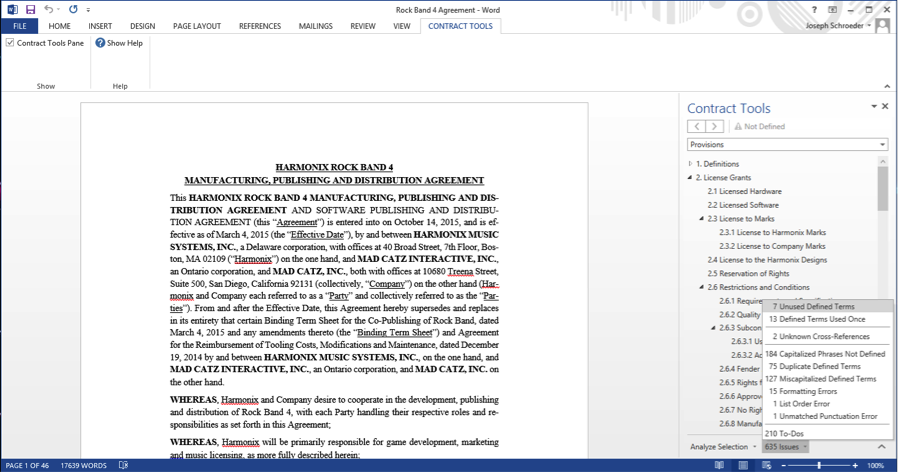Switch to the MAILINGS tab

316,26
